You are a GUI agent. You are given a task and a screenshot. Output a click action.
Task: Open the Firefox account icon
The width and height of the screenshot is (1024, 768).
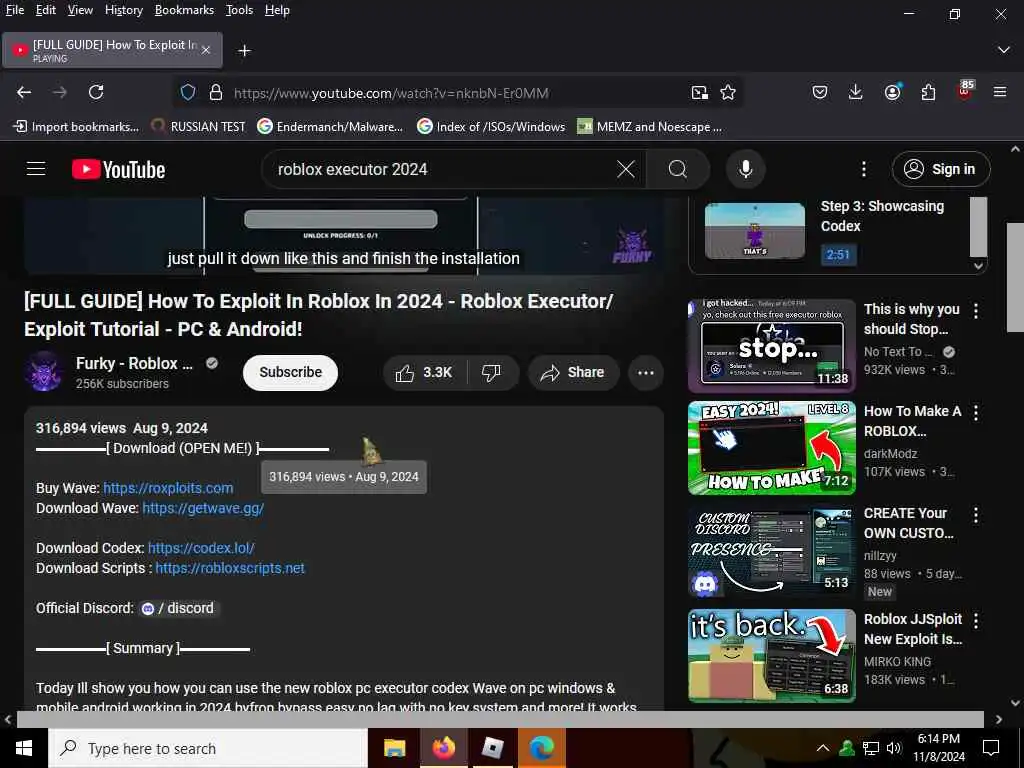893,92
